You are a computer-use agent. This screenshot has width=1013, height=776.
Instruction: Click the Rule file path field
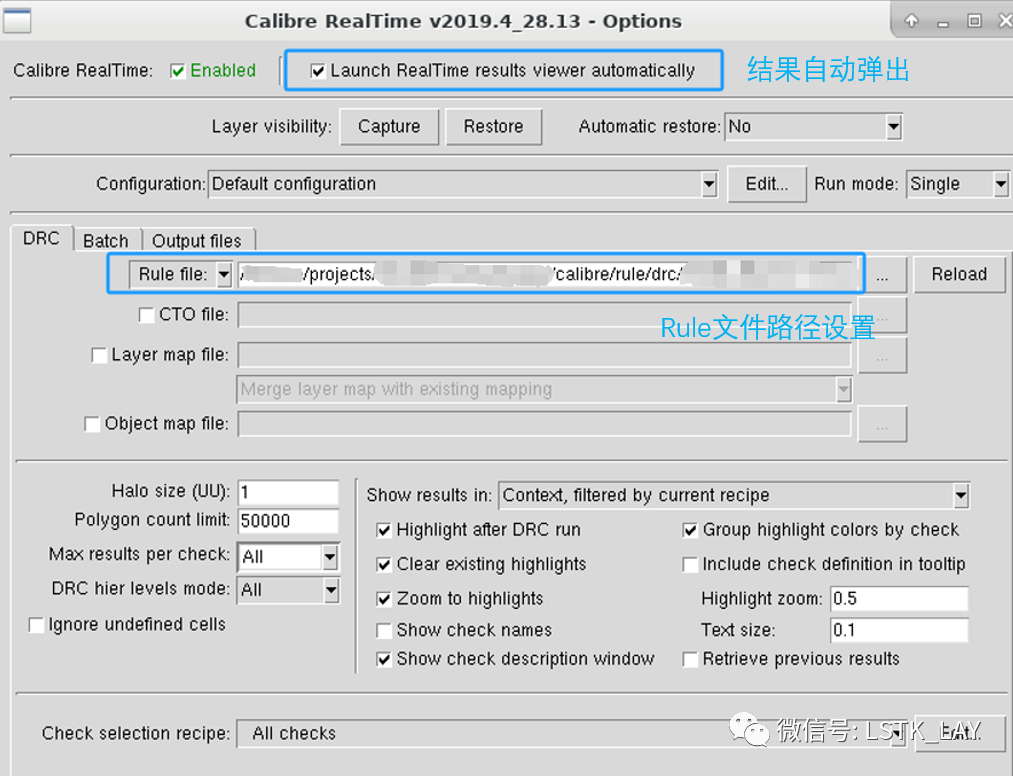coord(545,275)
